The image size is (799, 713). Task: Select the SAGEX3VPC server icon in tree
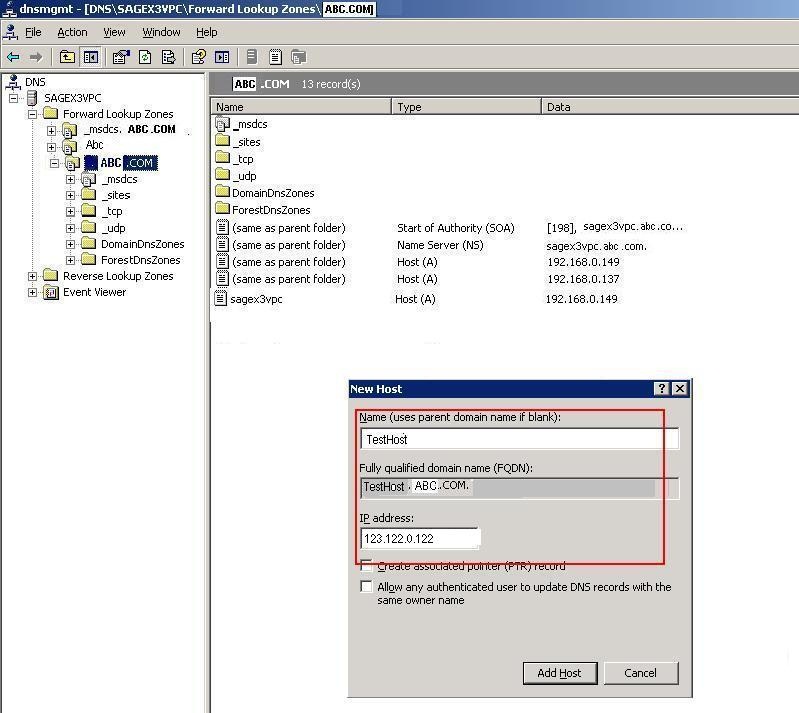(x=32, y=98)
